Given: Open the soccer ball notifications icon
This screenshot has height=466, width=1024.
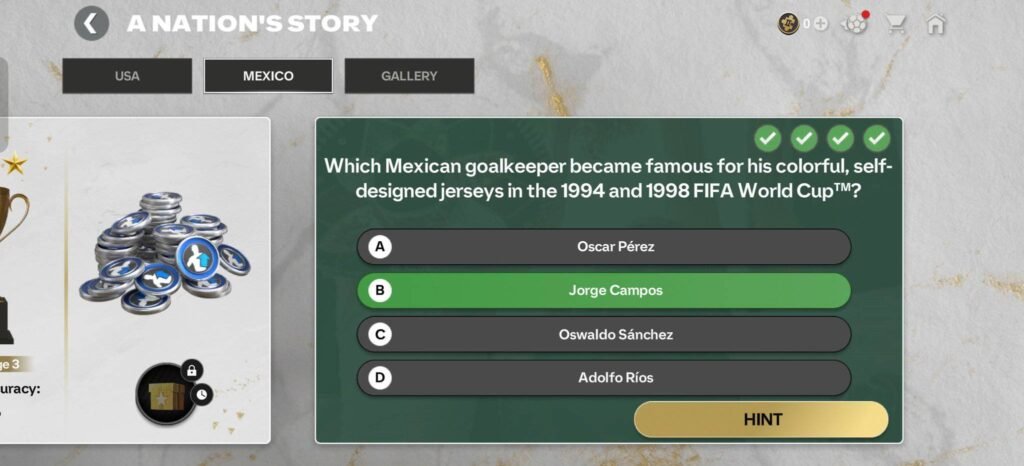Looking at the screenshot, I should click(855, 24).
